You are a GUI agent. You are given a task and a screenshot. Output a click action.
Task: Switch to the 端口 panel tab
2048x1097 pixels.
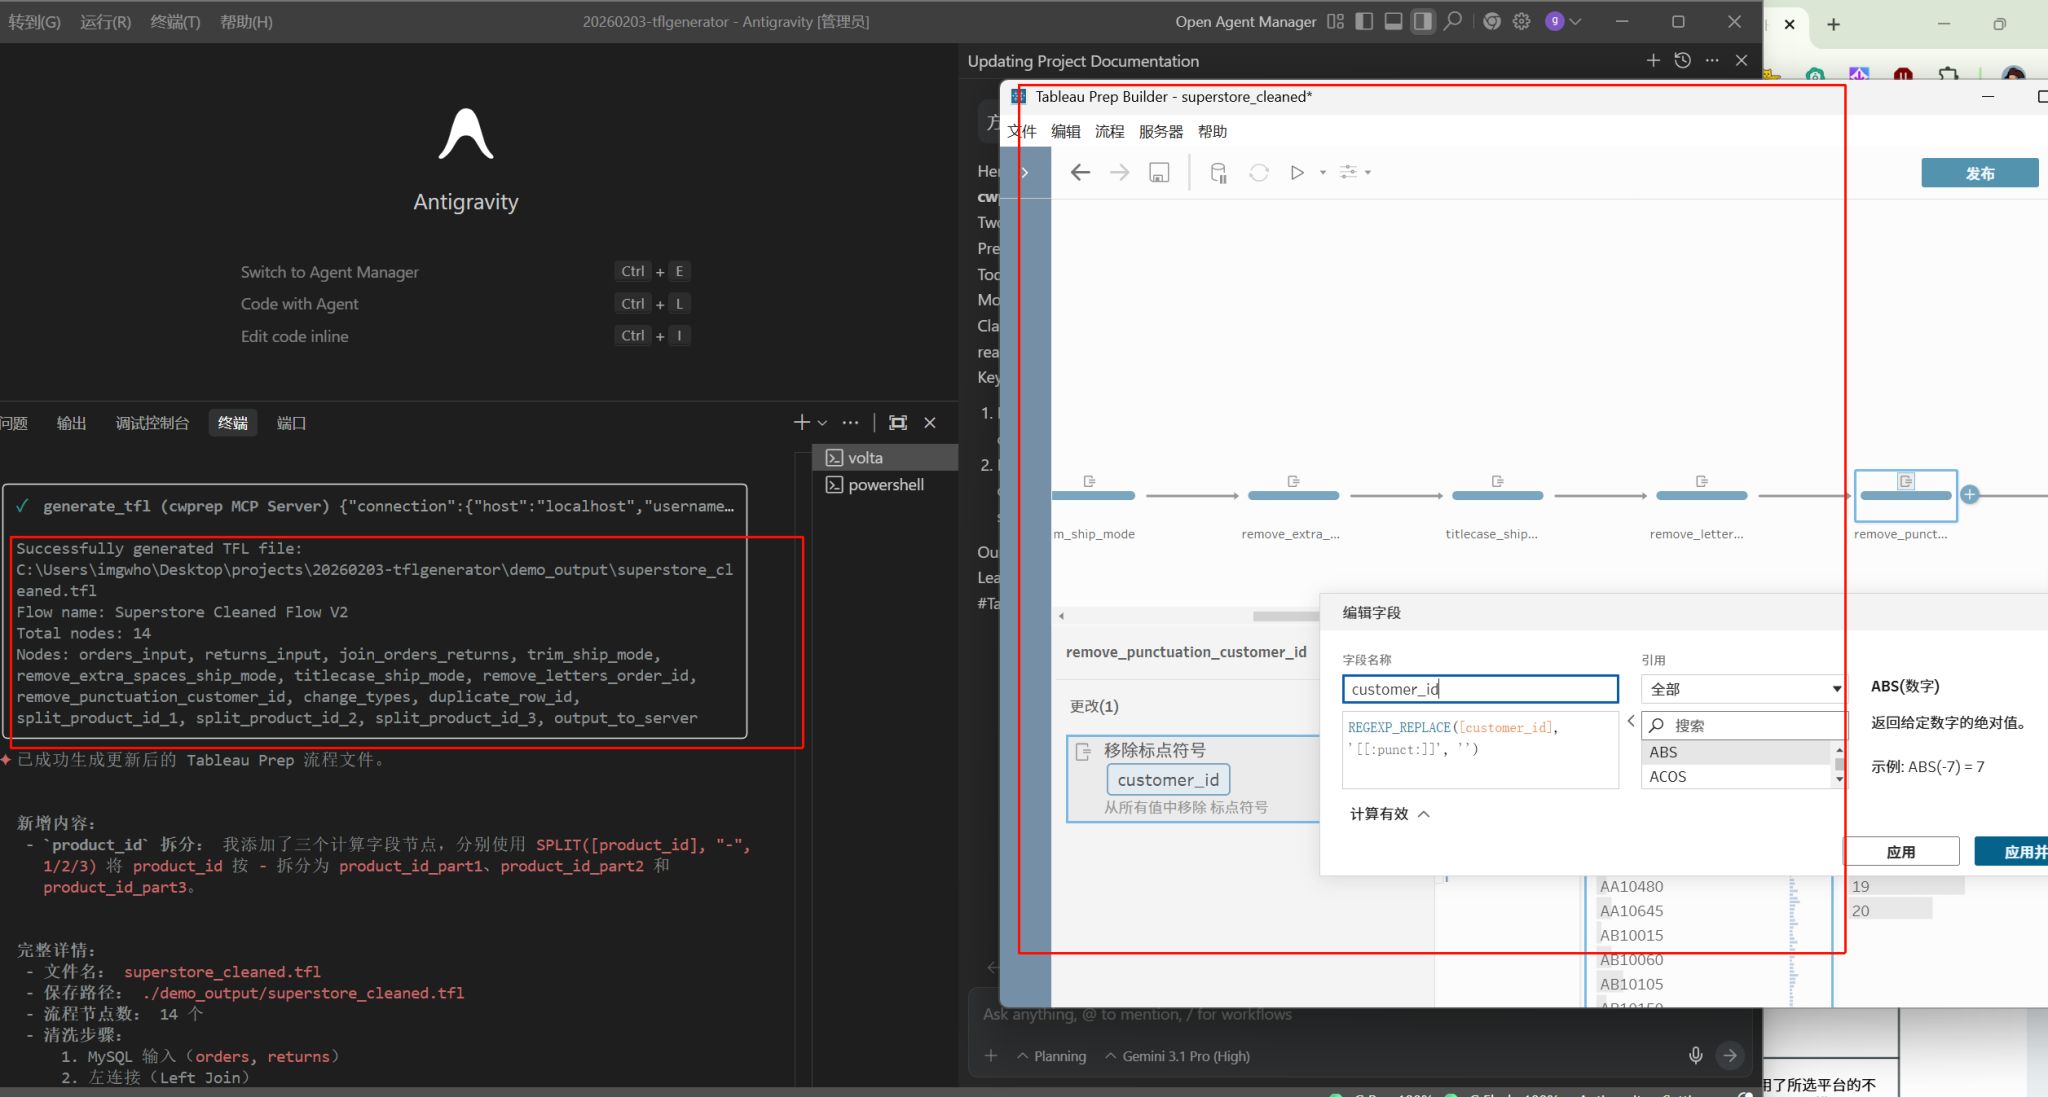point(291,423)
